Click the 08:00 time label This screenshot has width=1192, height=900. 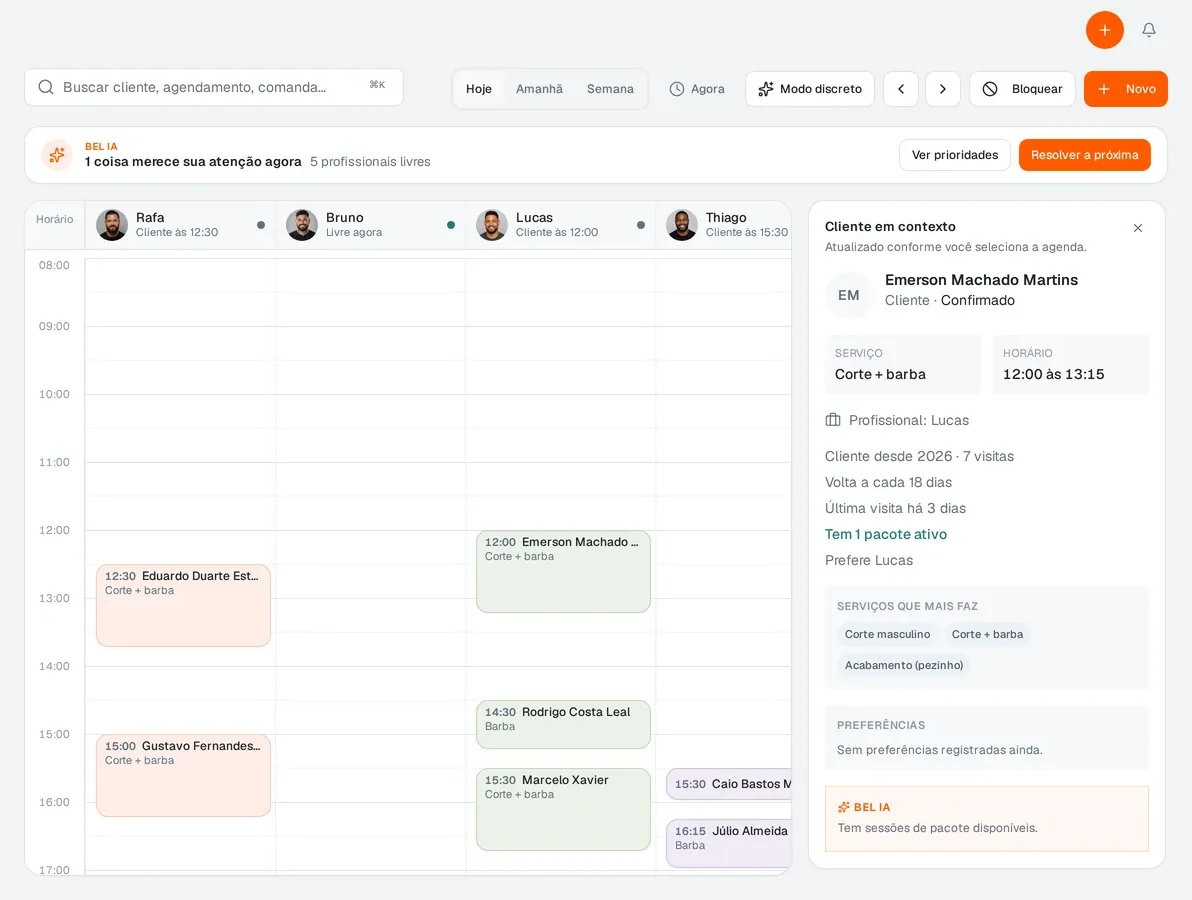tap(54, 265)
